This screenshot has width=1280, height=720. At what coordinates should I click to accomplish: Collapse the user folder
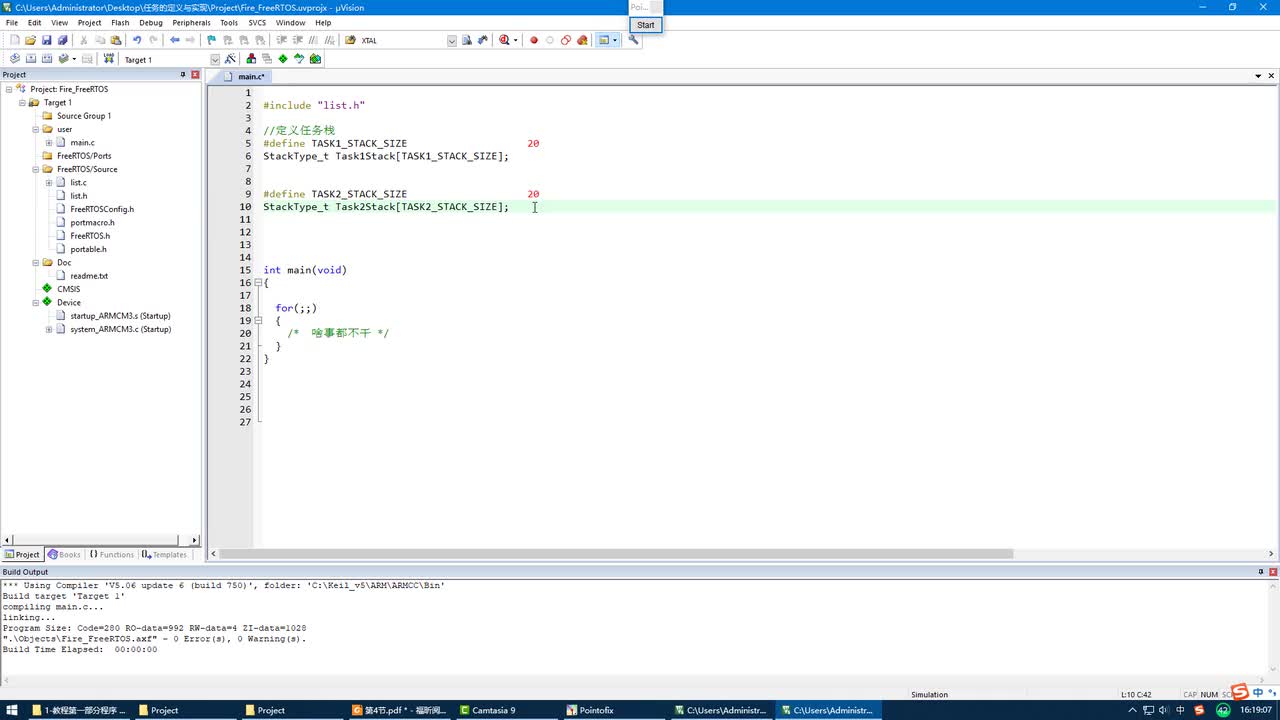coord(35,129)
